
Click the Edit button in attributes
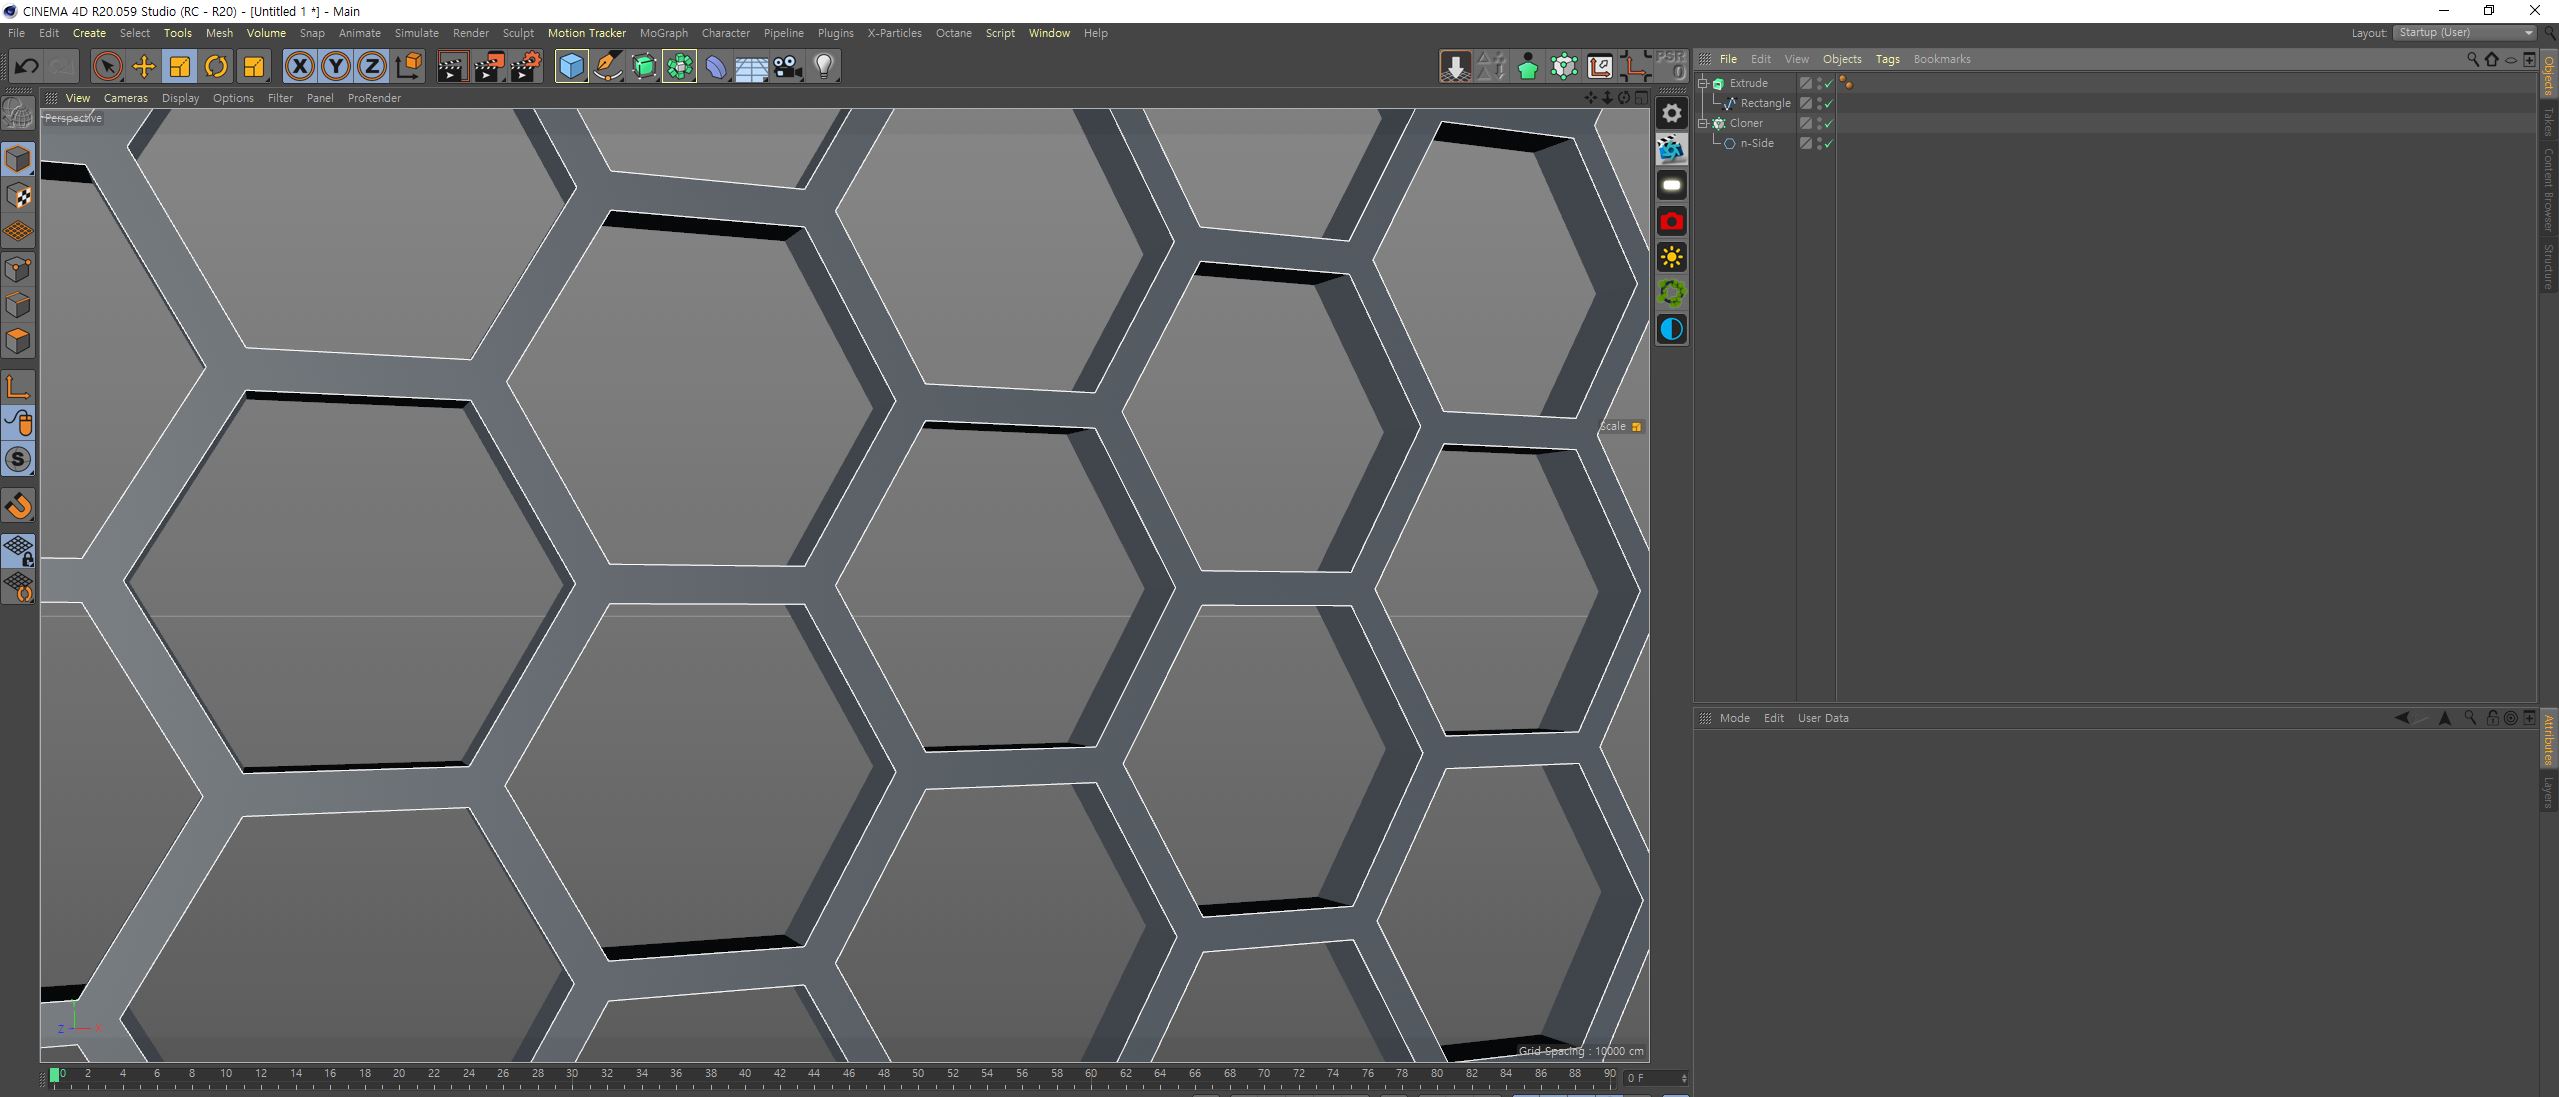(1772, 718)
